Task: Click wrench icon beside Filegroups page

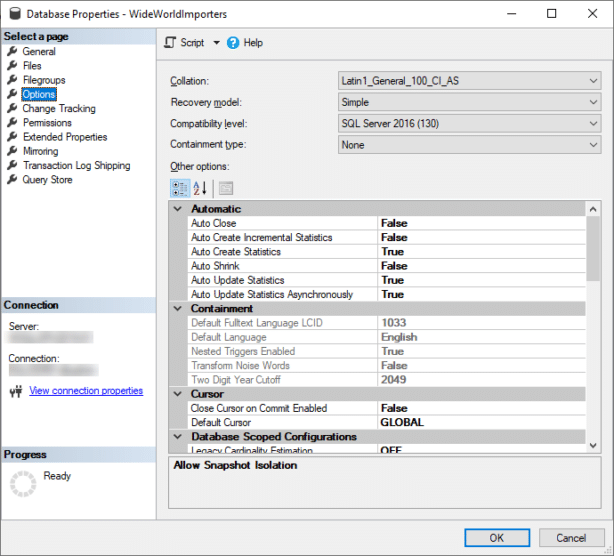Action: [13, 79]
